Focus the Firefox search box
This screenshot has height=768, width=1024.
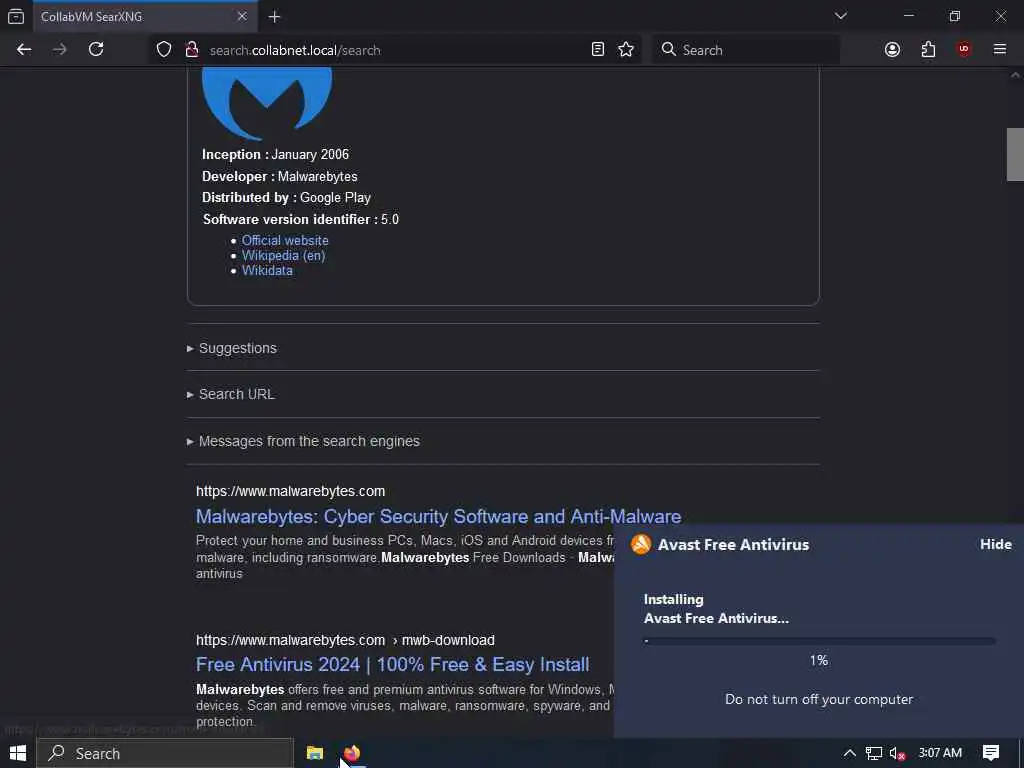point(745,50)
